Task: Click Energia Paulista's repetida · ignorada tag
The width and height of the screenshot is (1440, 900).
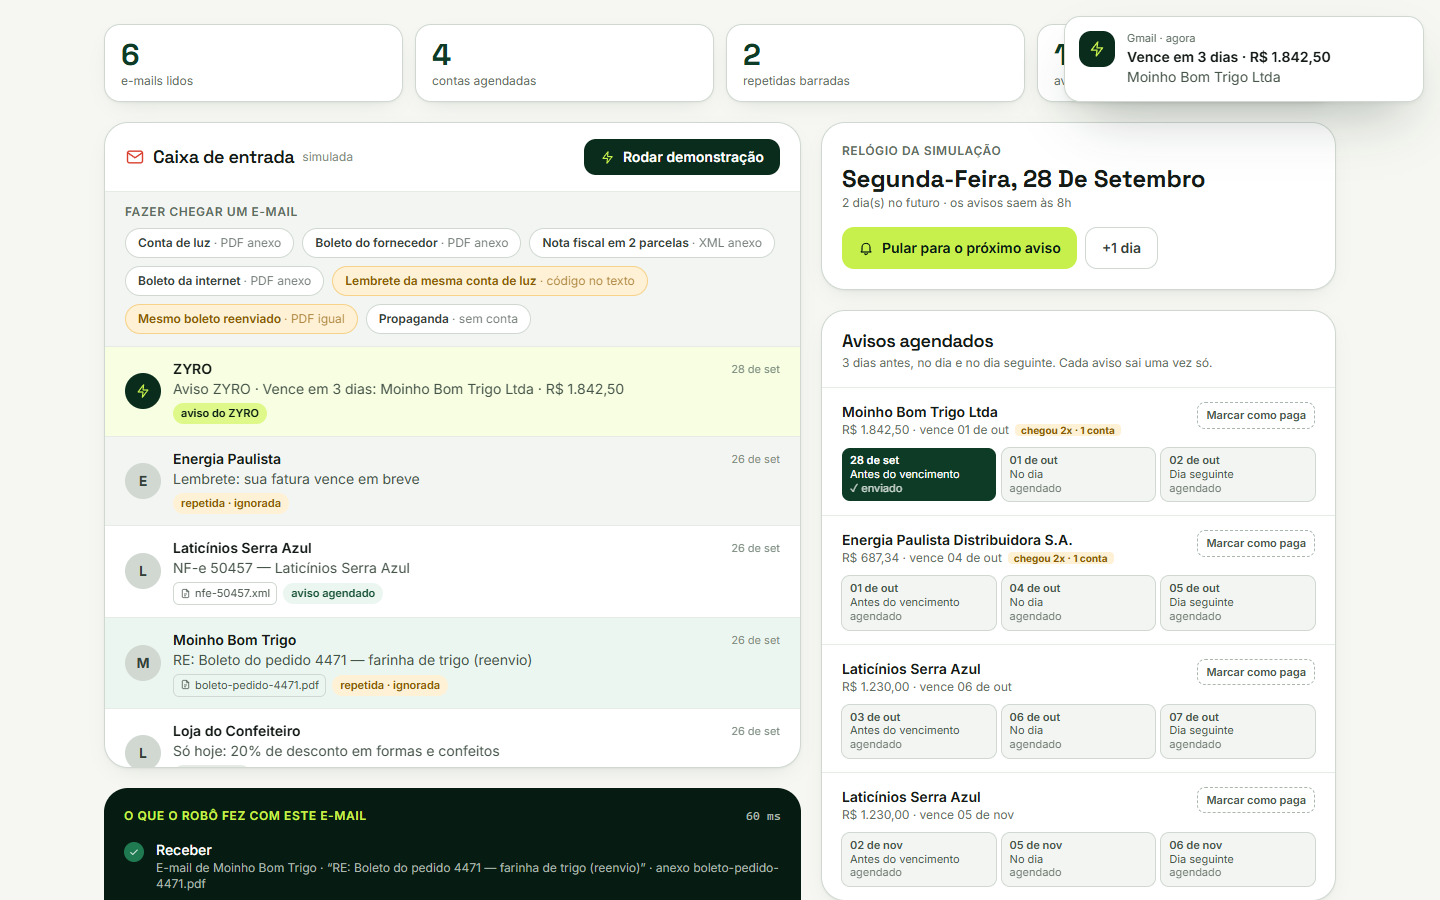Action: click(x=231, y=503)
